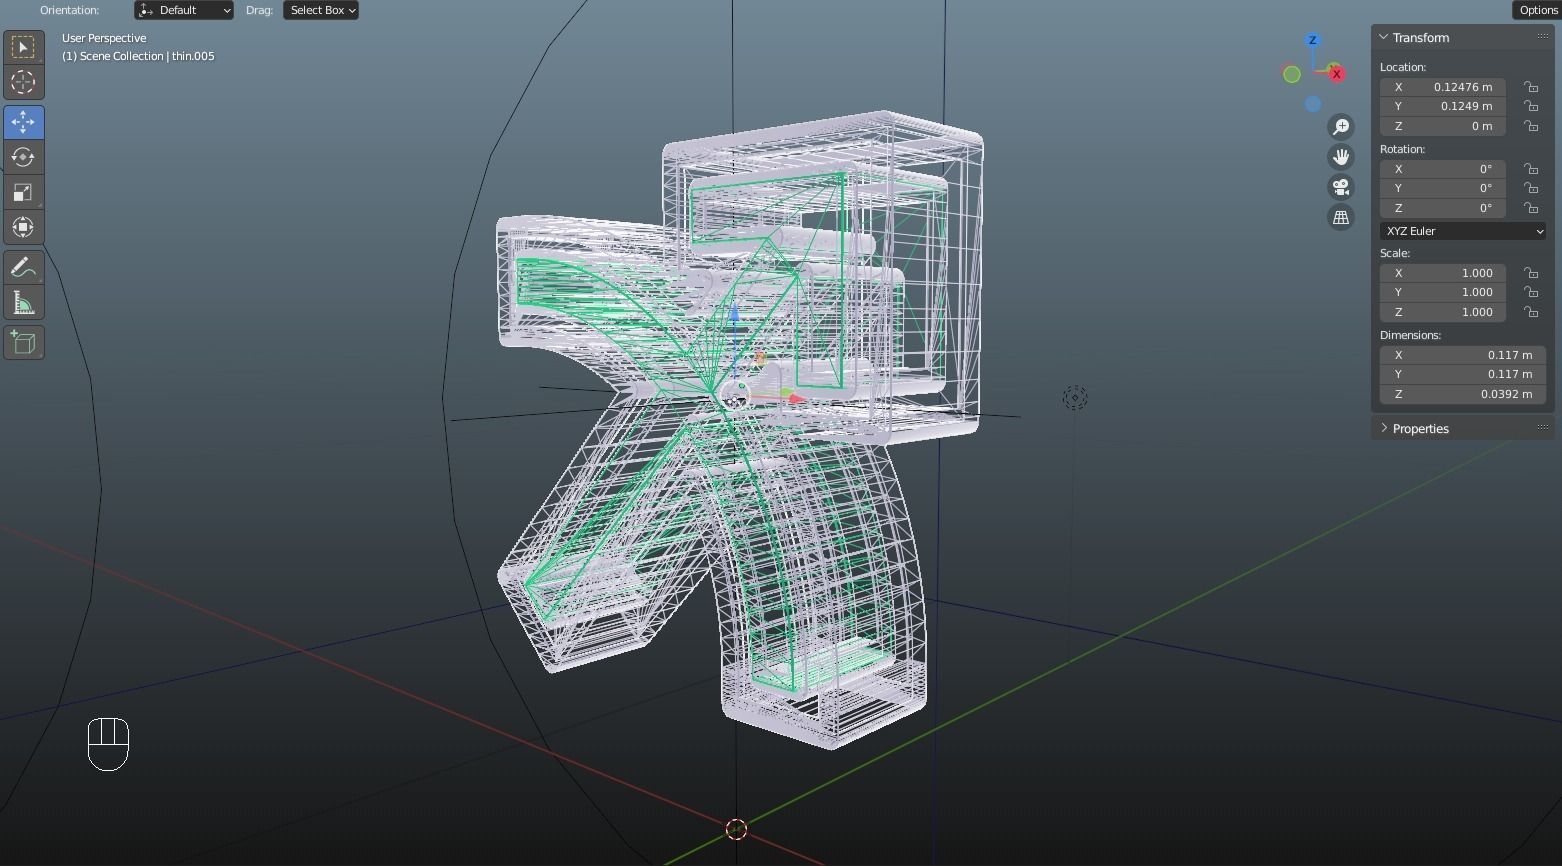Screen dimensions: 1562x866
Task: Select the Annotate tool
Action: [23, 268]
